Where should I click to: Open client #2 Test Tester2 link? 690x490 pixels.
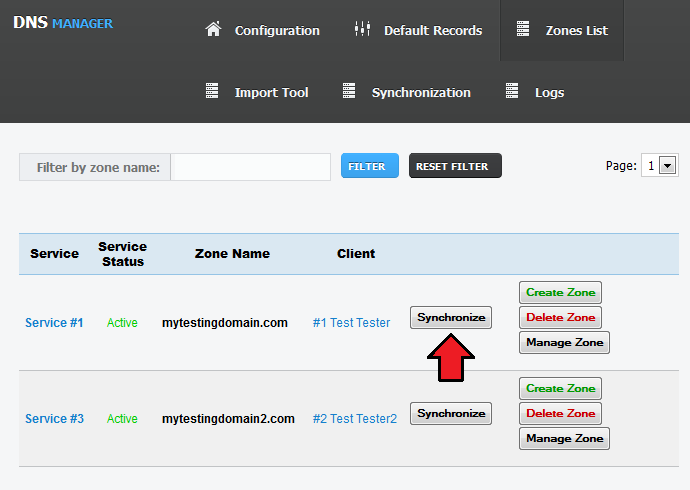click(354, 419)
